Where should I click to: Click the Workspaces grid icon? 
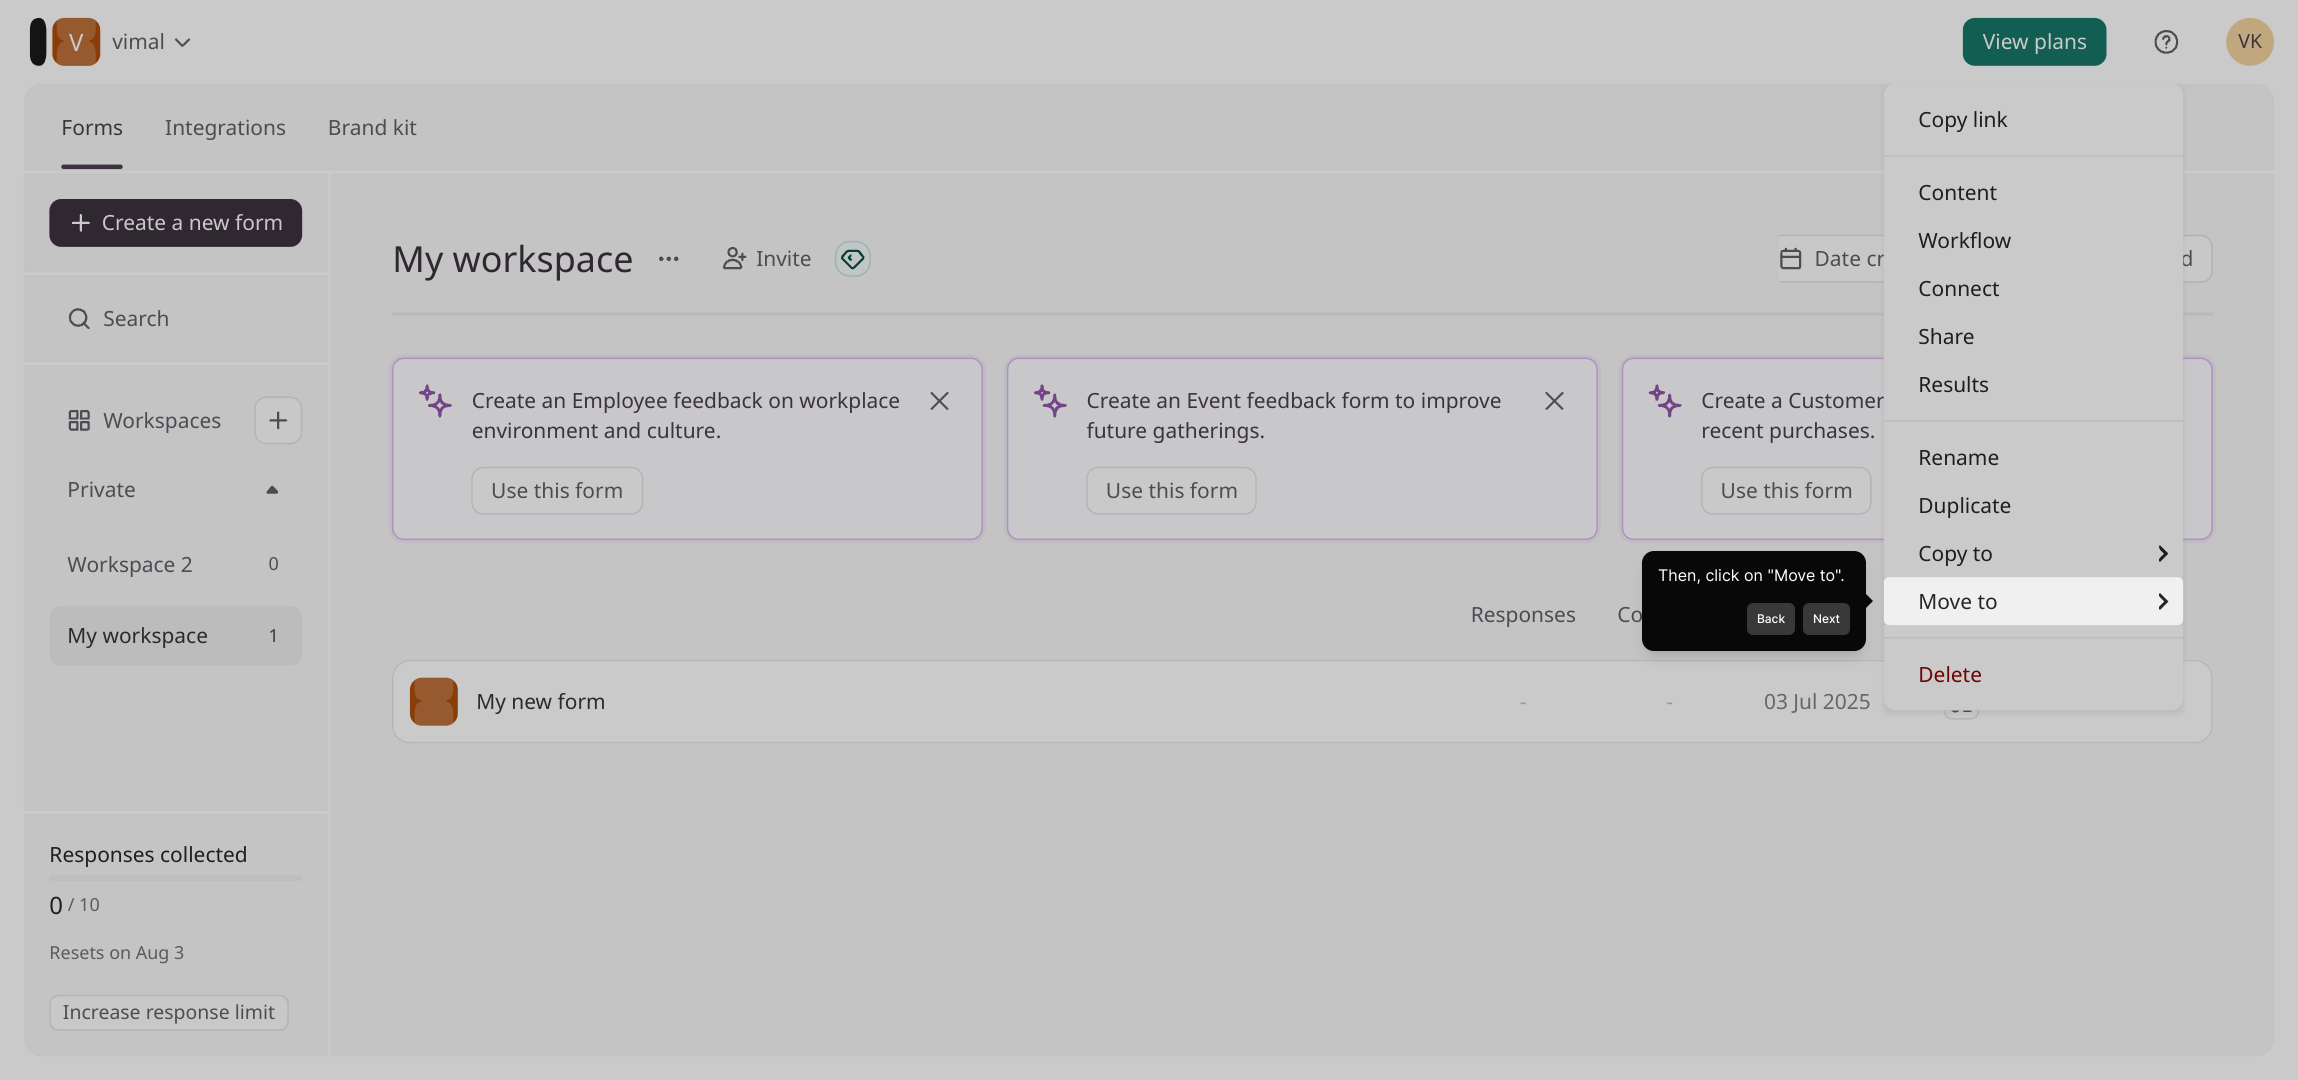(x=79, y=420)
